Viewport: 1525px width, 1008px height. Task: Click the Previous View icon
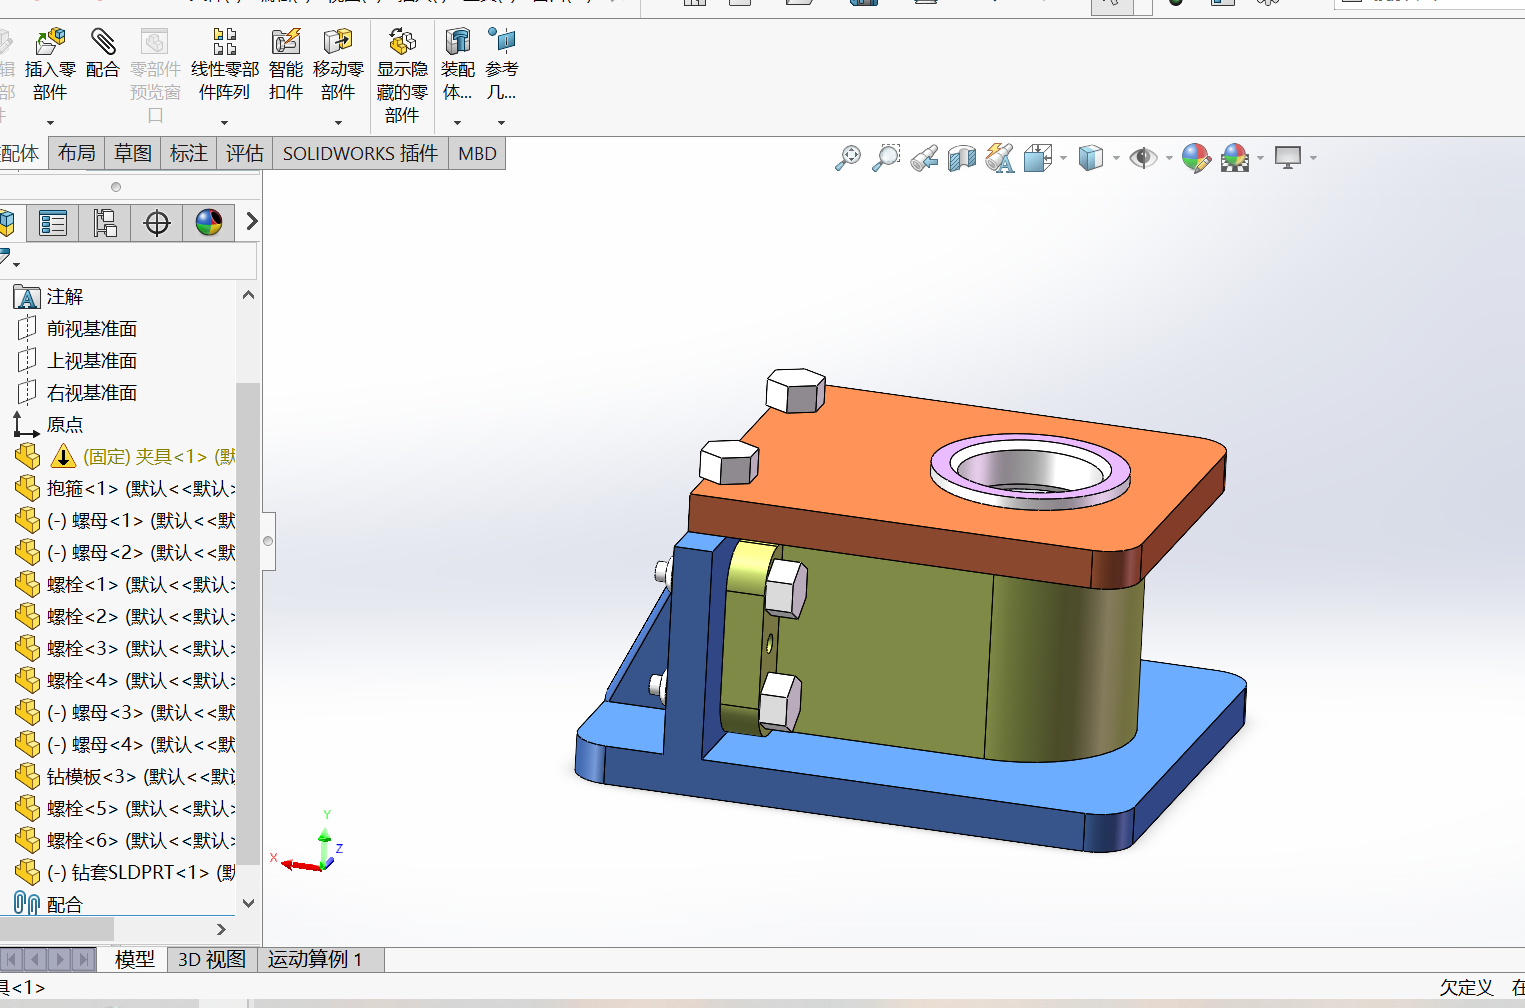924,158
